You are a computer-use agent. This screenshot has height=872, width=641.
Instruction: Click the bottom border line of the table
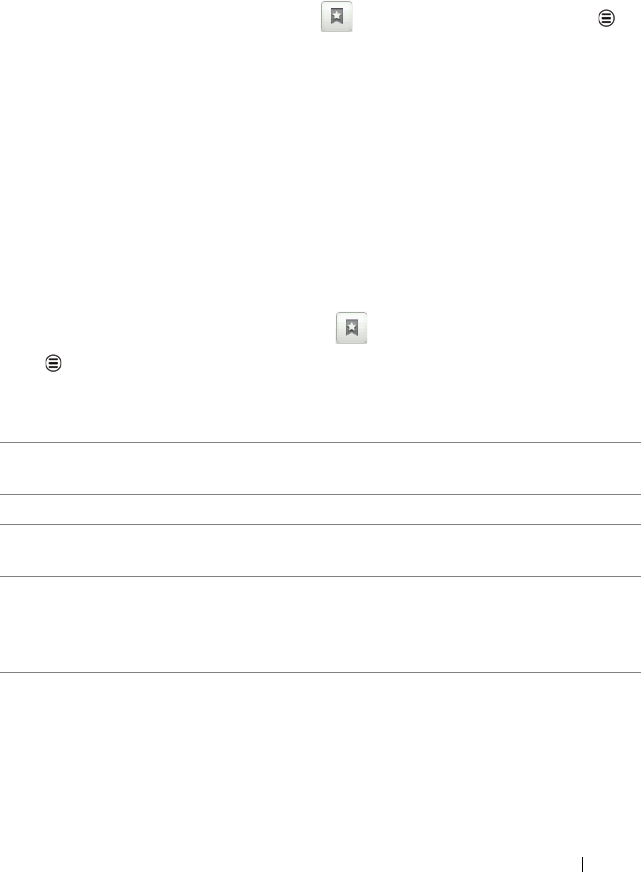click(320, 672)
